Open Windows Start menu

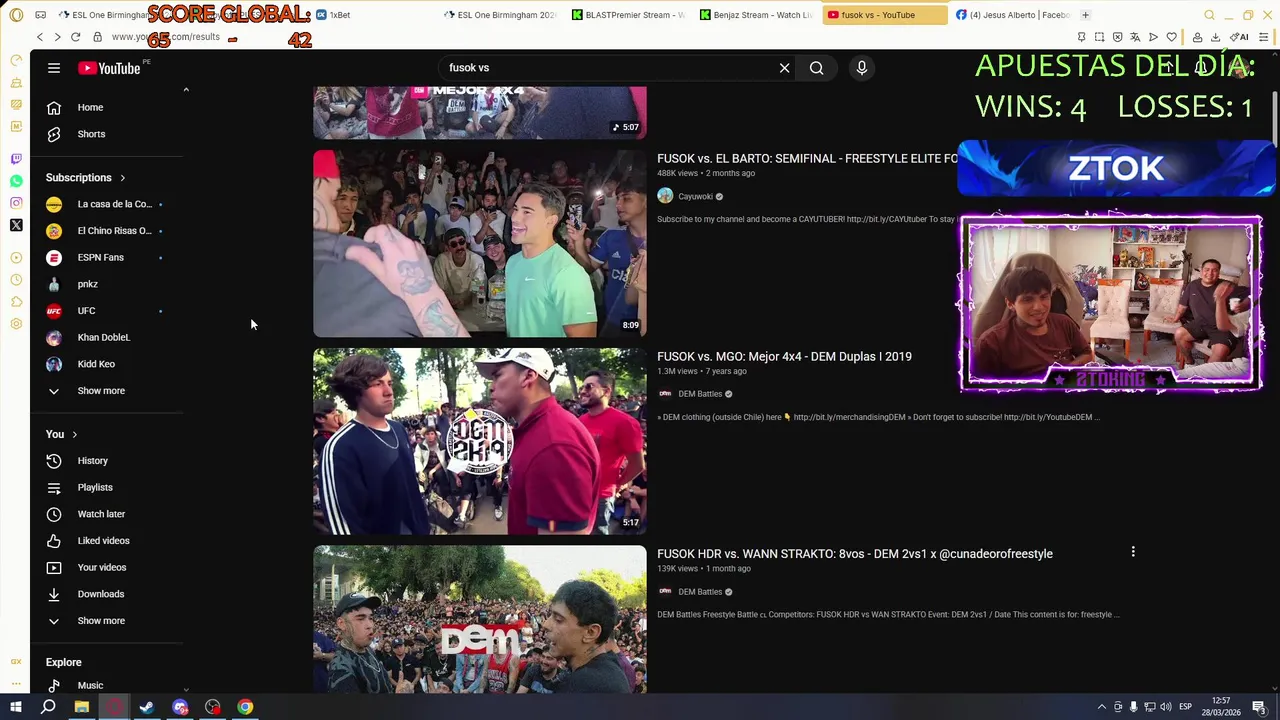[16, 707]
